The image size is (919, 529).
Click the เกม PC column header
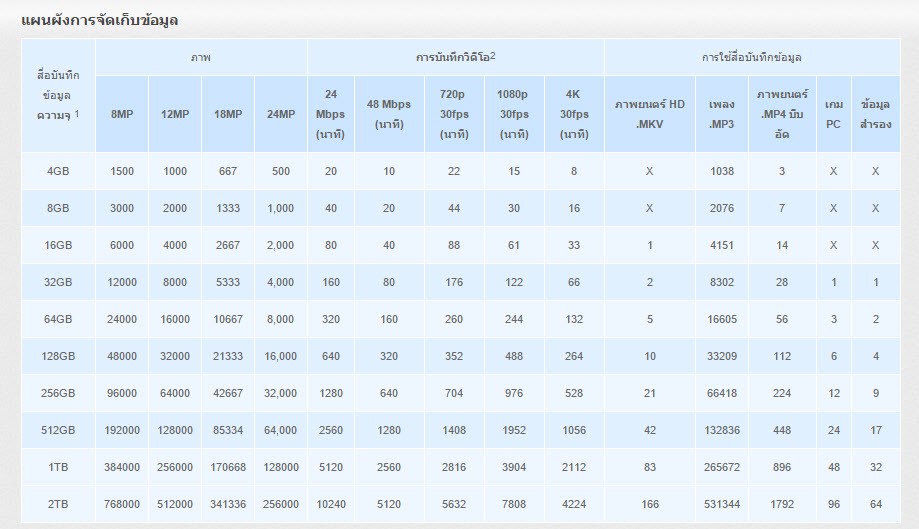[833, 114]
